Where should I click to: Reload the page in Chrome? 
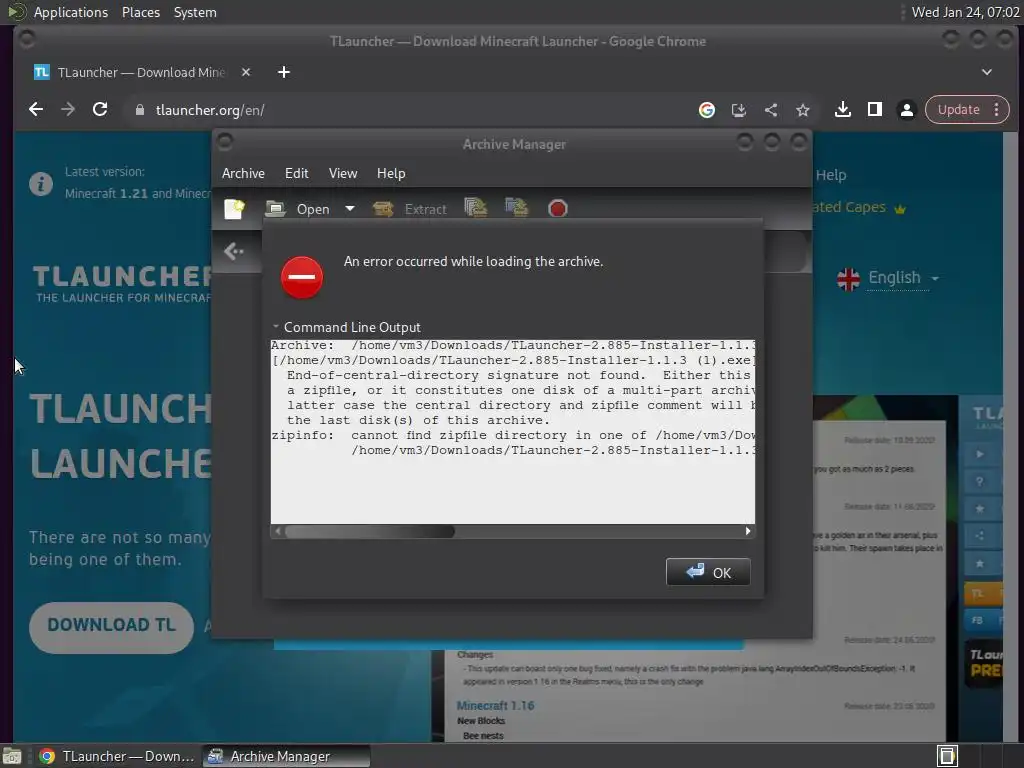coord(100,110)
